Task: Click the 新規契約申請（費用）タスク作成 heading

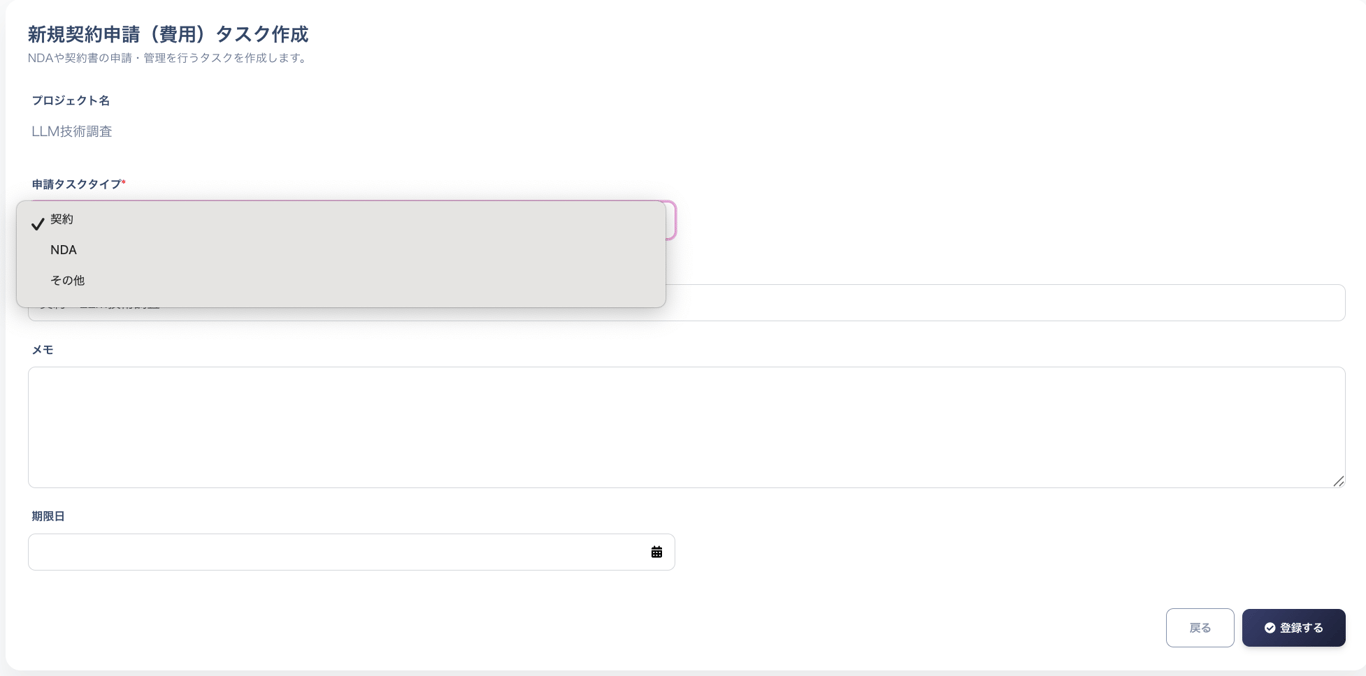Action: 168,35
